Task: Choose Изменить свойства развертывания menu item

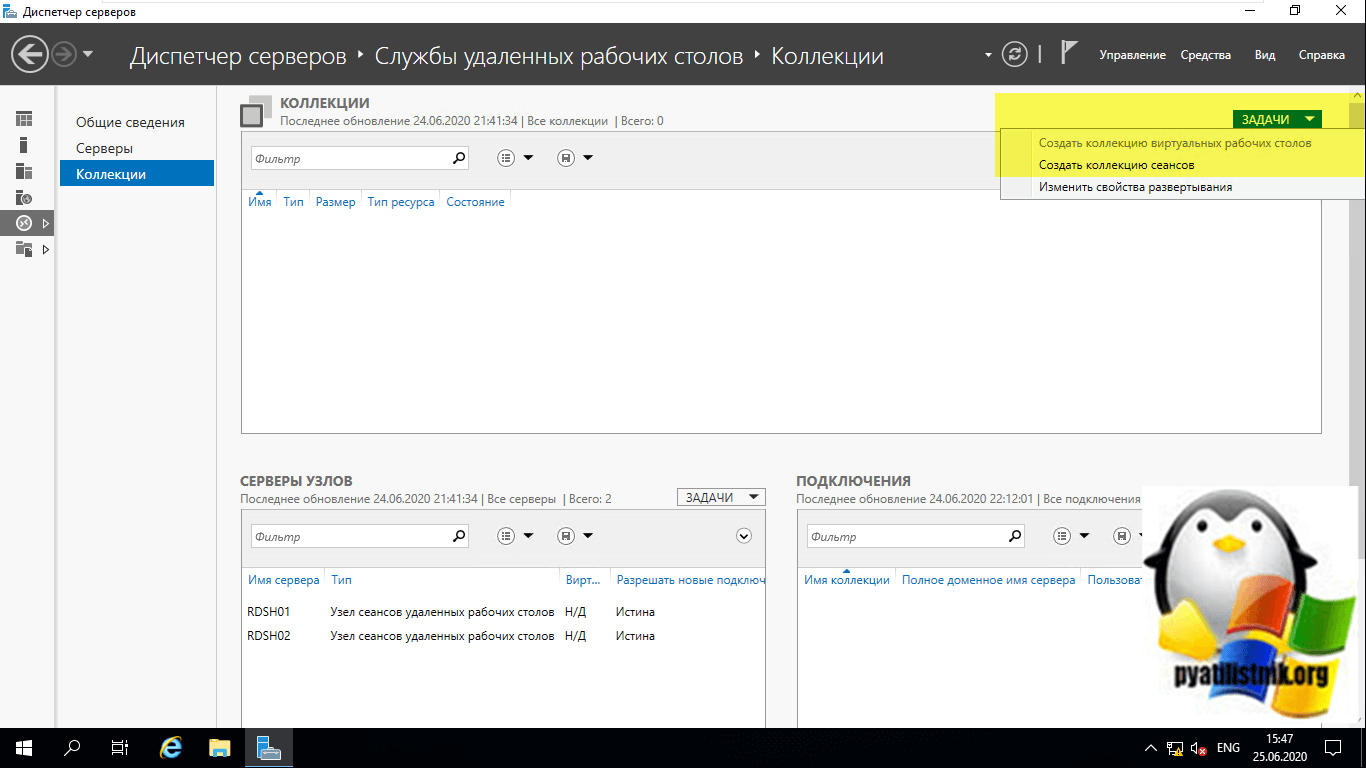Action: click(1135, 187)
